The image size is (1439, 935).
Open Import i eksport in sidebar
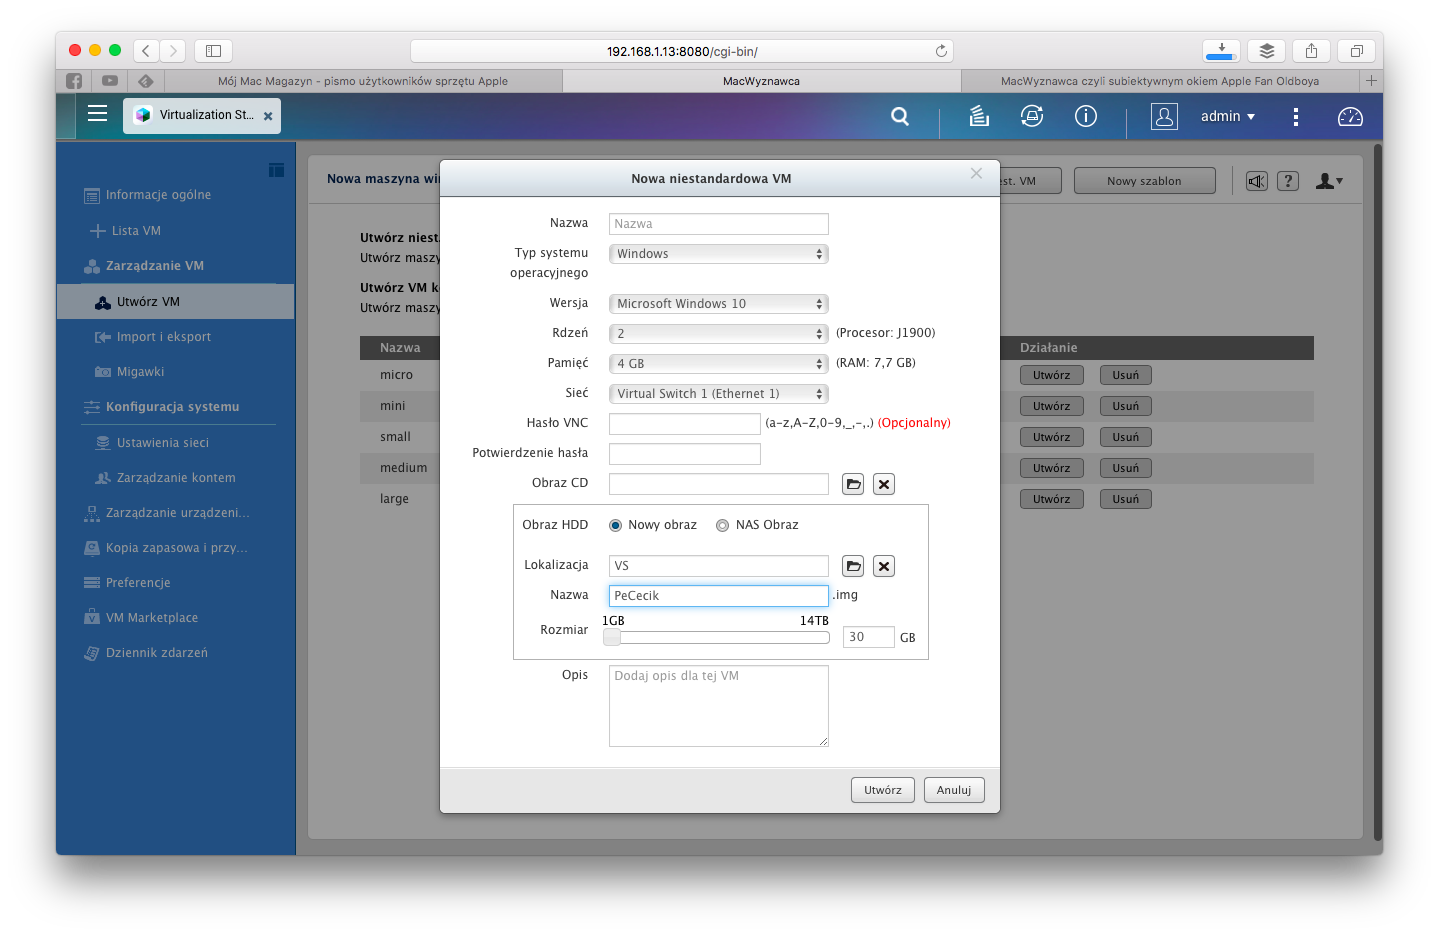[163, 337]
